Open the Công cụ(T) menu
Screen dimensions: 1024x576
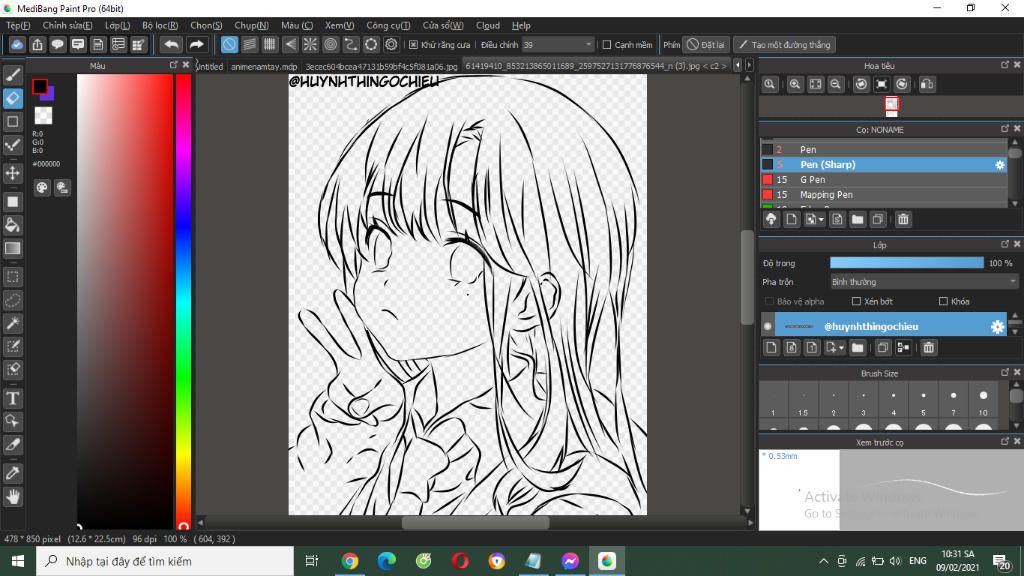[x=388, y=25]
